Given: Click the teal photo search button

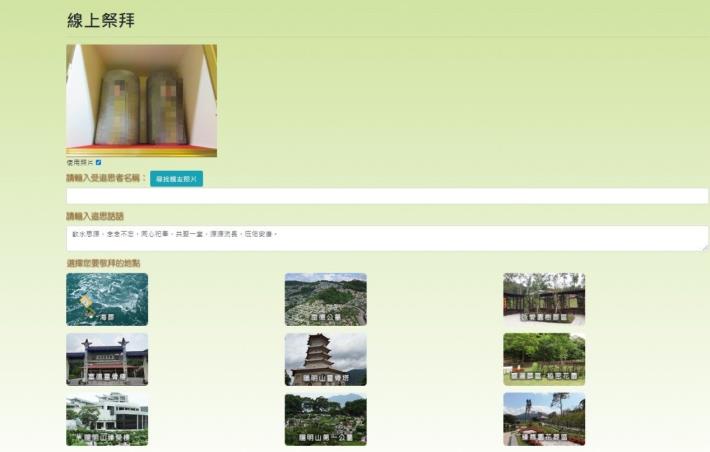Looking at the screenshot, I should pos(176,179).
